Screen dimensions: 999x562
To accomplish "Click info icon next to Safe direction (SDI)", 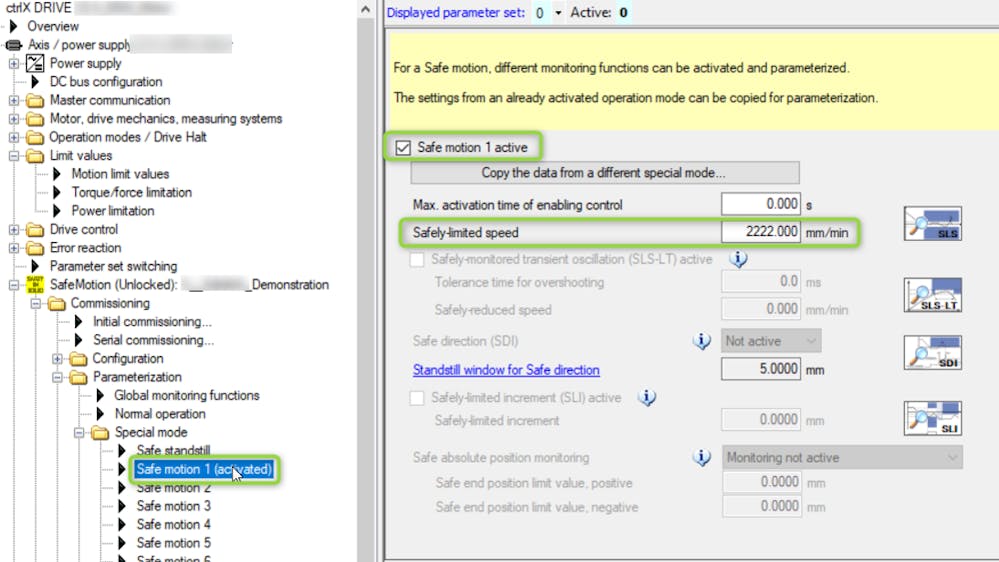I will pyautogui.click(x=701, y=341).
